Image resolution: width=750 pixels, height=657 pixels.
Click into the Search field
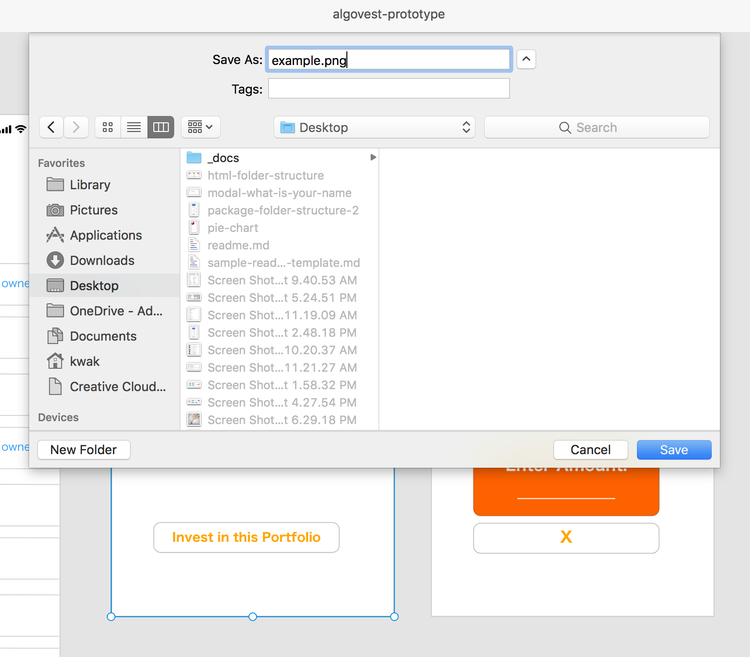596,128
